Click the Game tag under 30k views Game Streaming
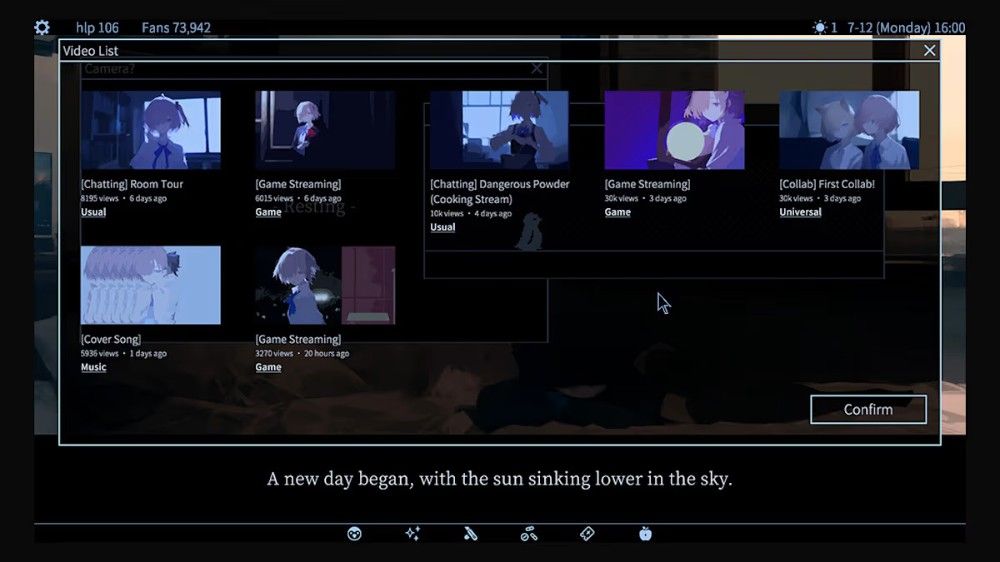 [617, 212]
